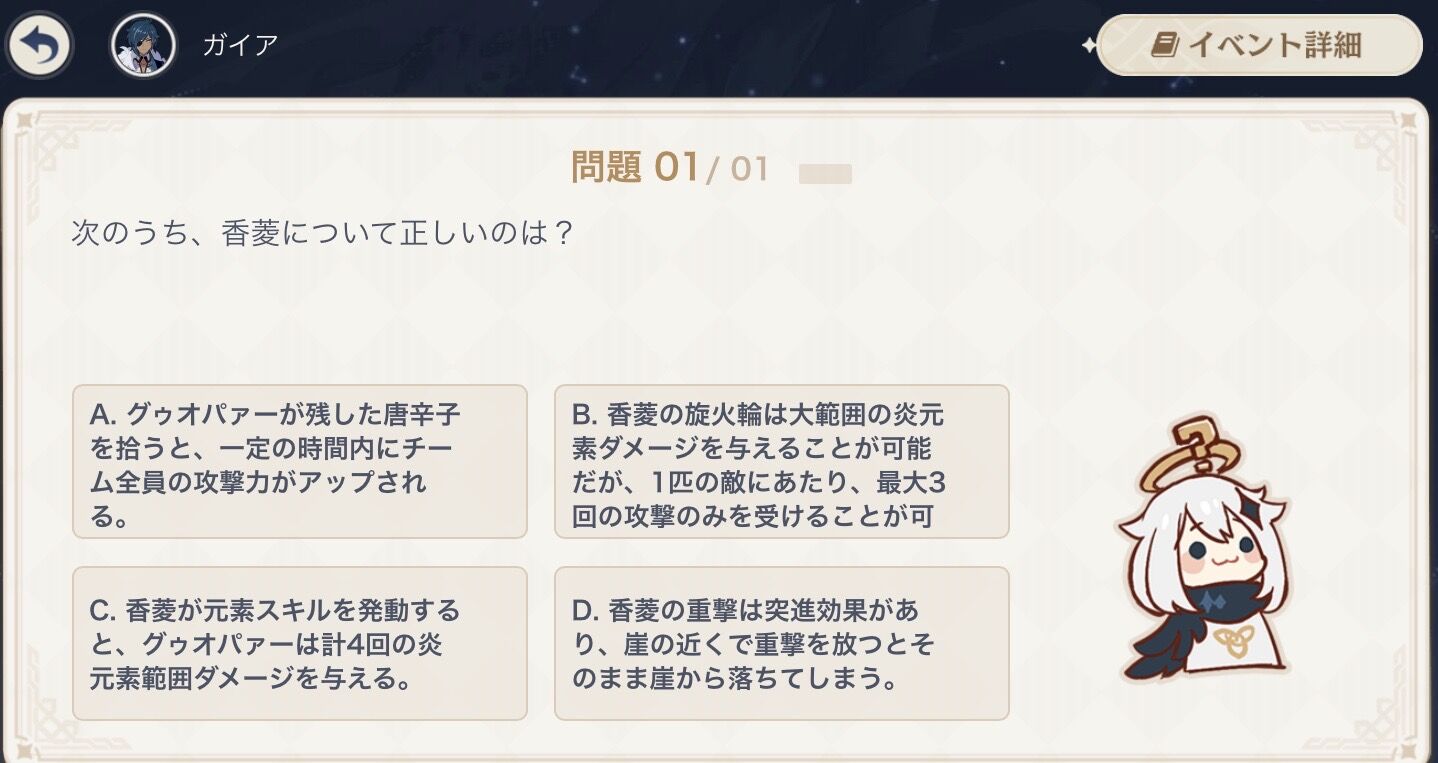1438x763 pixels.
Task: Click the question text about 香菱
Action: pyautogui.click(x=321, y=234)
